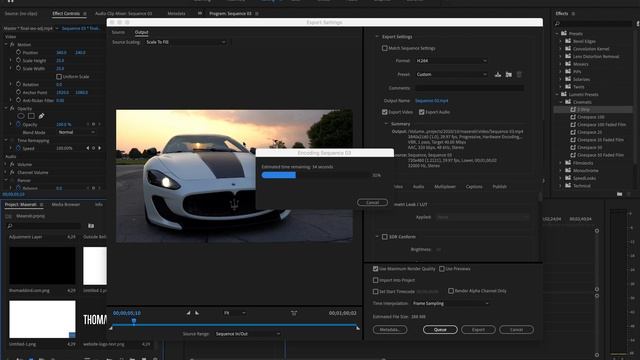The width and height of the screenshot is (640, 360).
Task: Toggle Anti-flicker Filter stopwatch
Action: click(x=18, y=100)
